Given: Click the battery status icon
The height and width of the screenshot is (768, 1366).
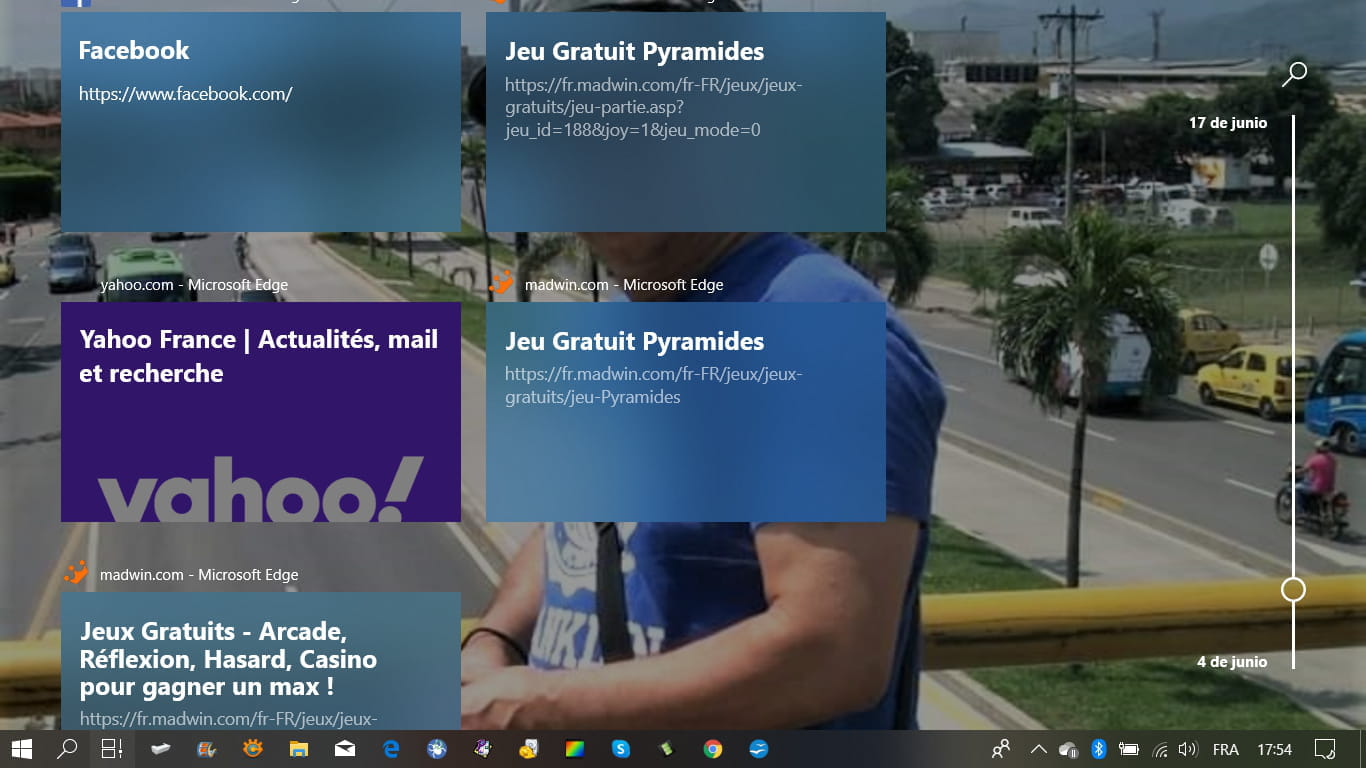Looking at the screenshot, I should [x=1129, y=749].
